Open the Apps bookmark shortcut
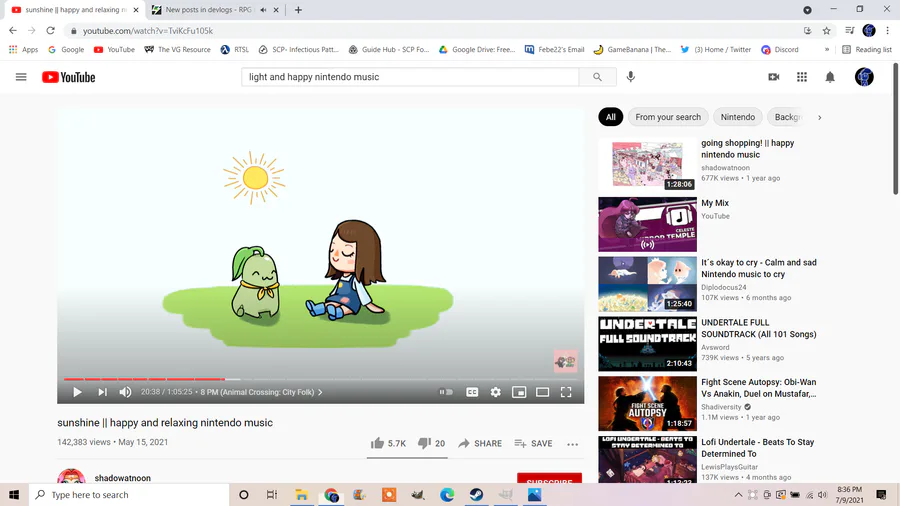 pos(24,50)
